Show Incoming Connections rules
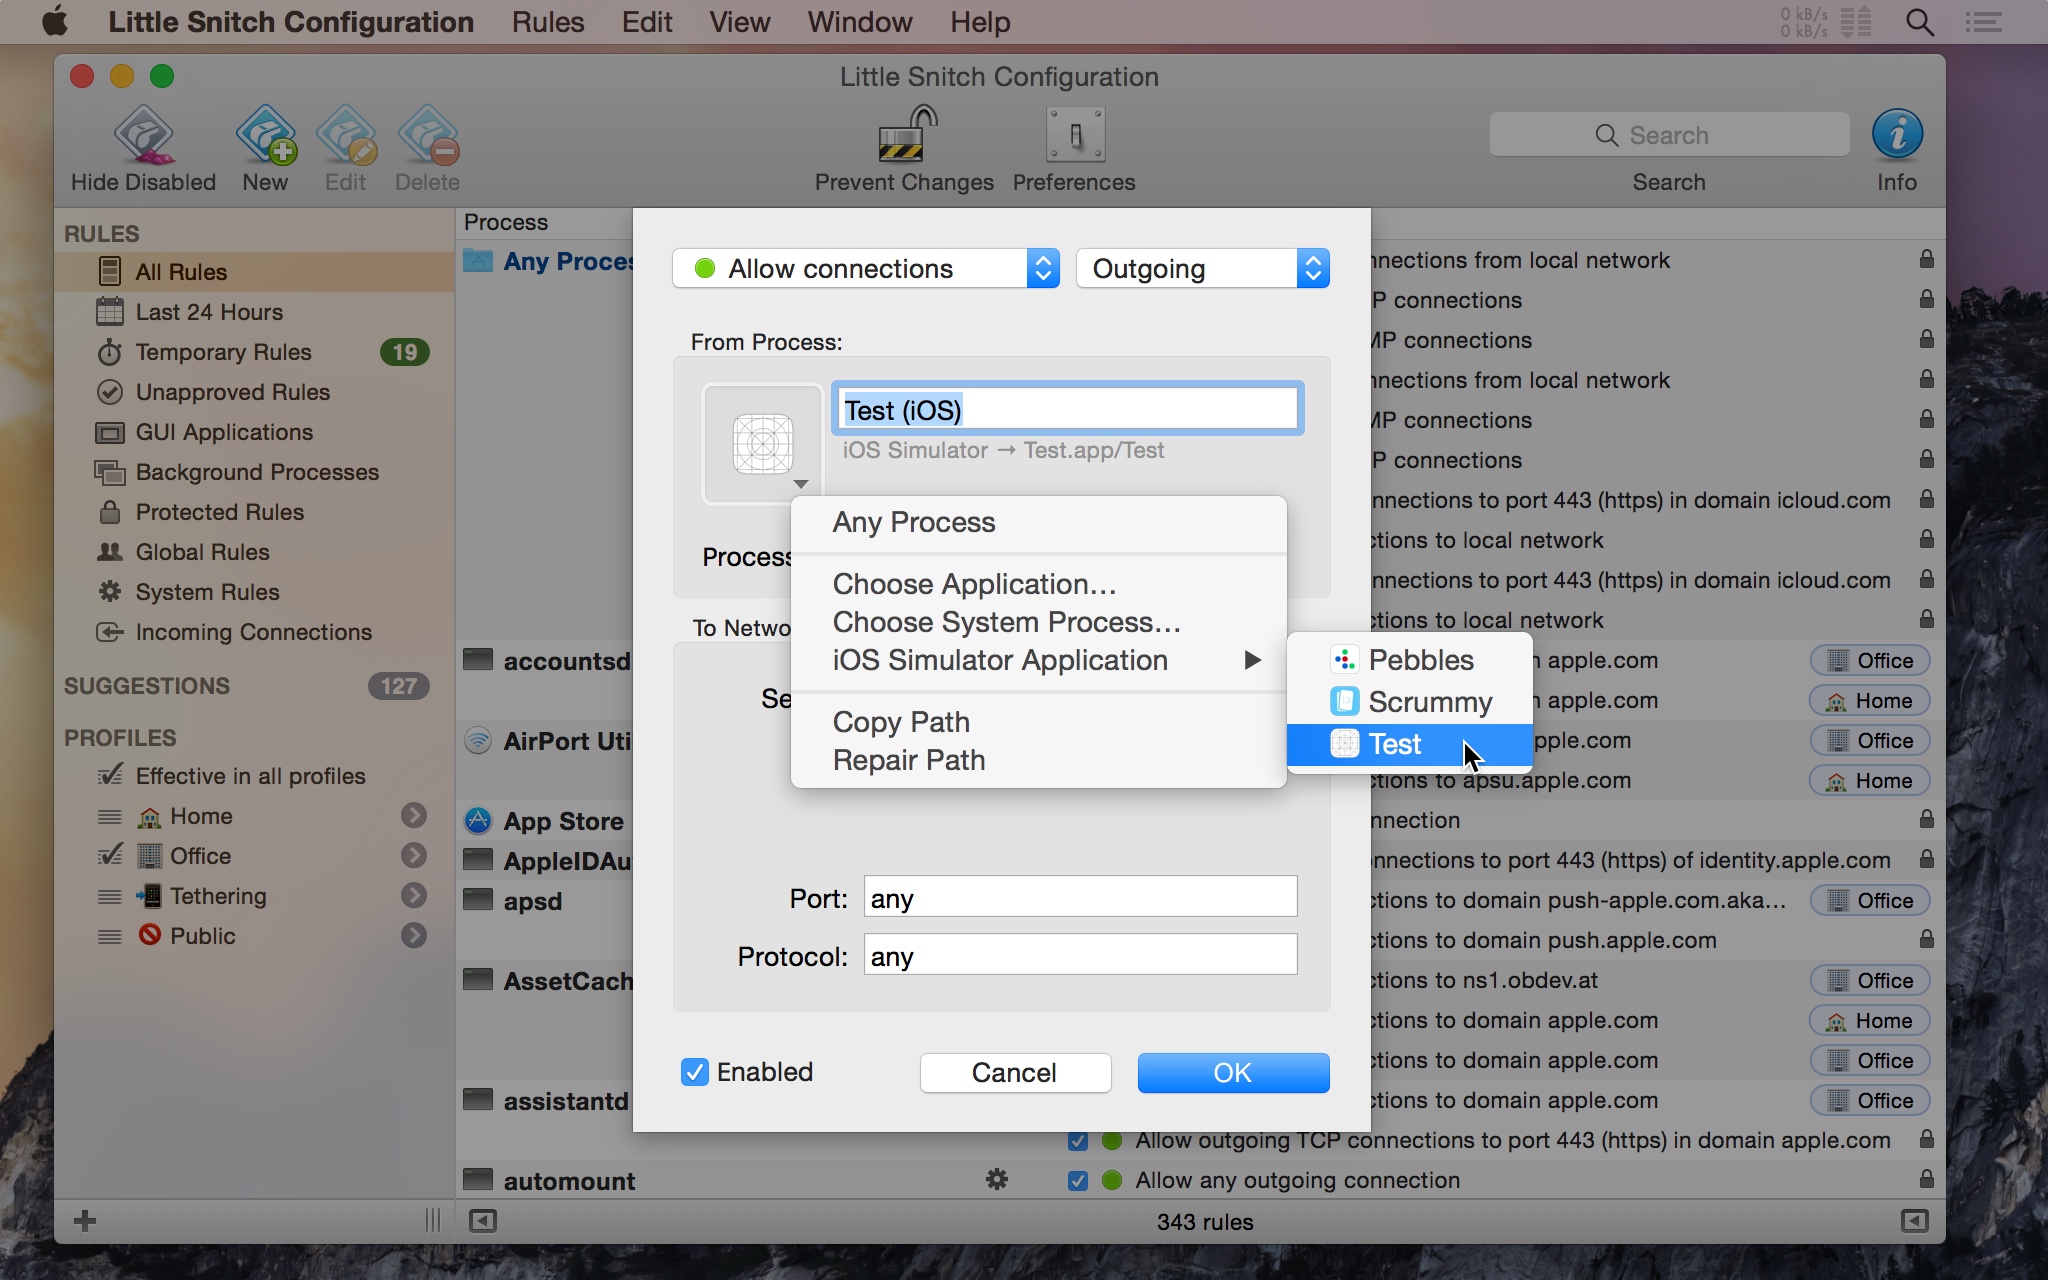Image resolution: width=2048 pixels, height=1280 pixels. 255,632
